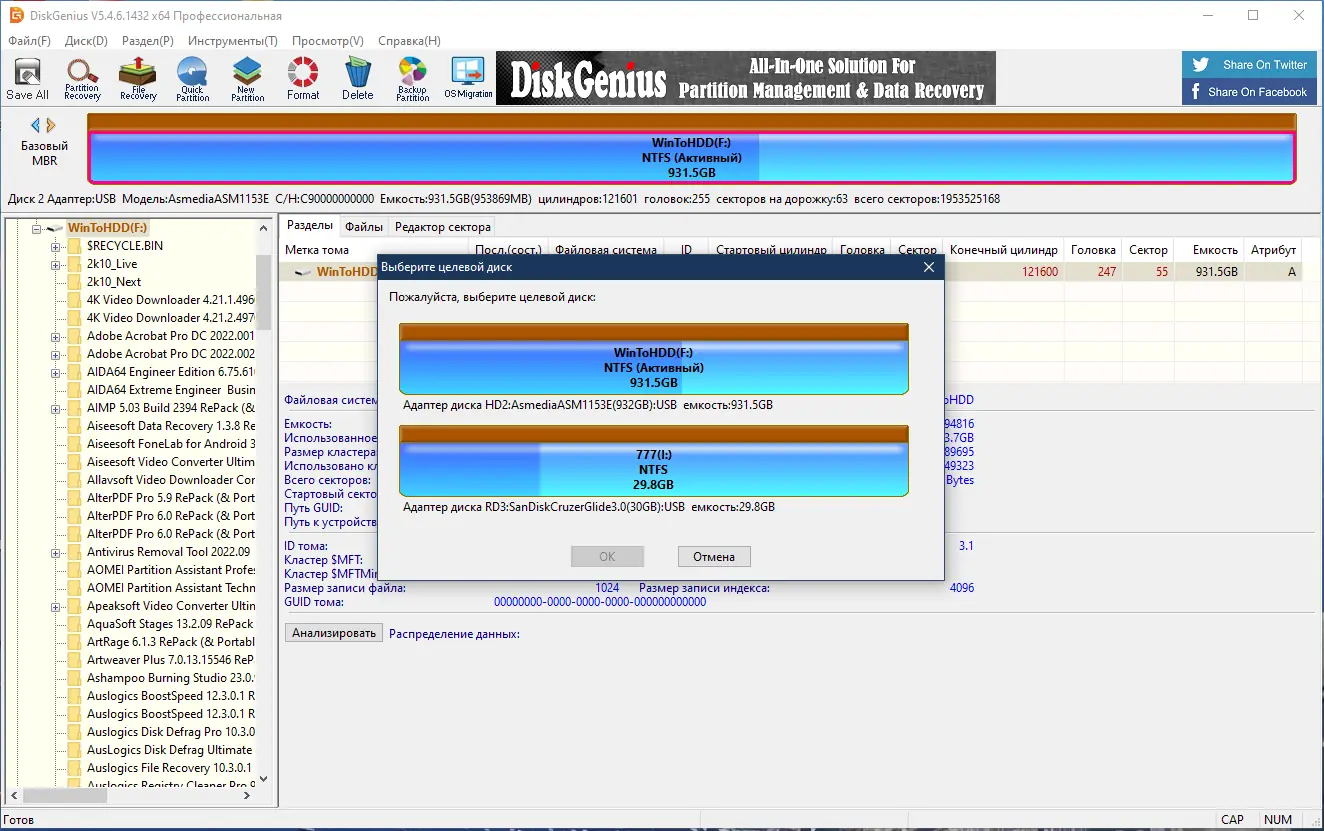Click the Метка тома column header
Image resolution: width=1324 pixels, height=831 pixels.
pyautogui.click(x=373, y=250)
